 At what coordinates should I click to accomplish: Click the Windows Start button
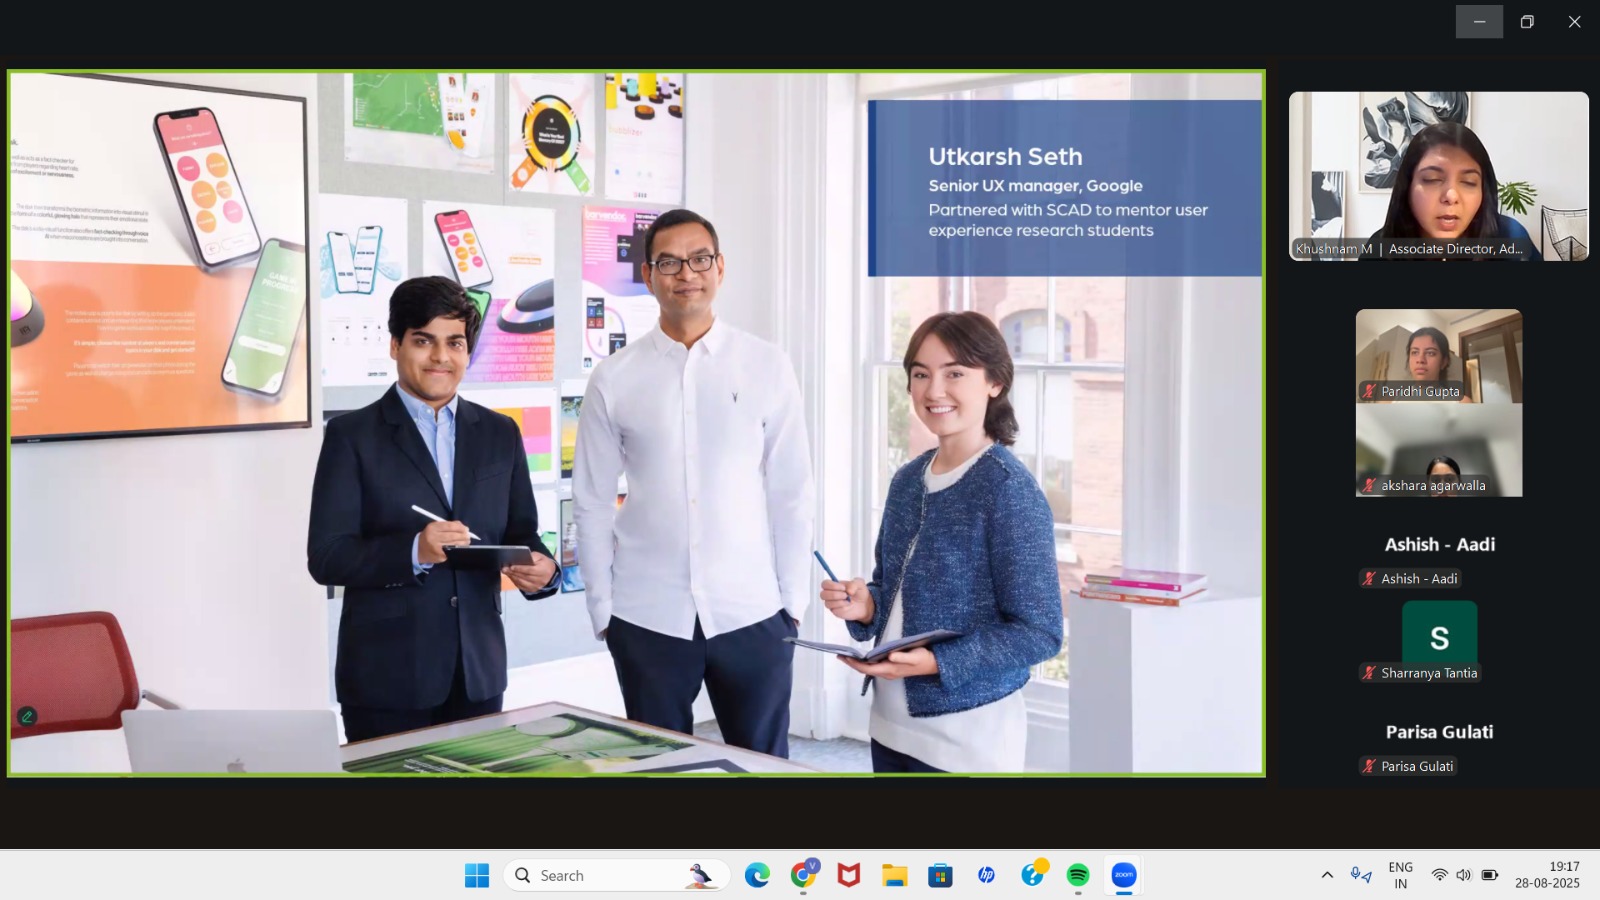point(477,875)
